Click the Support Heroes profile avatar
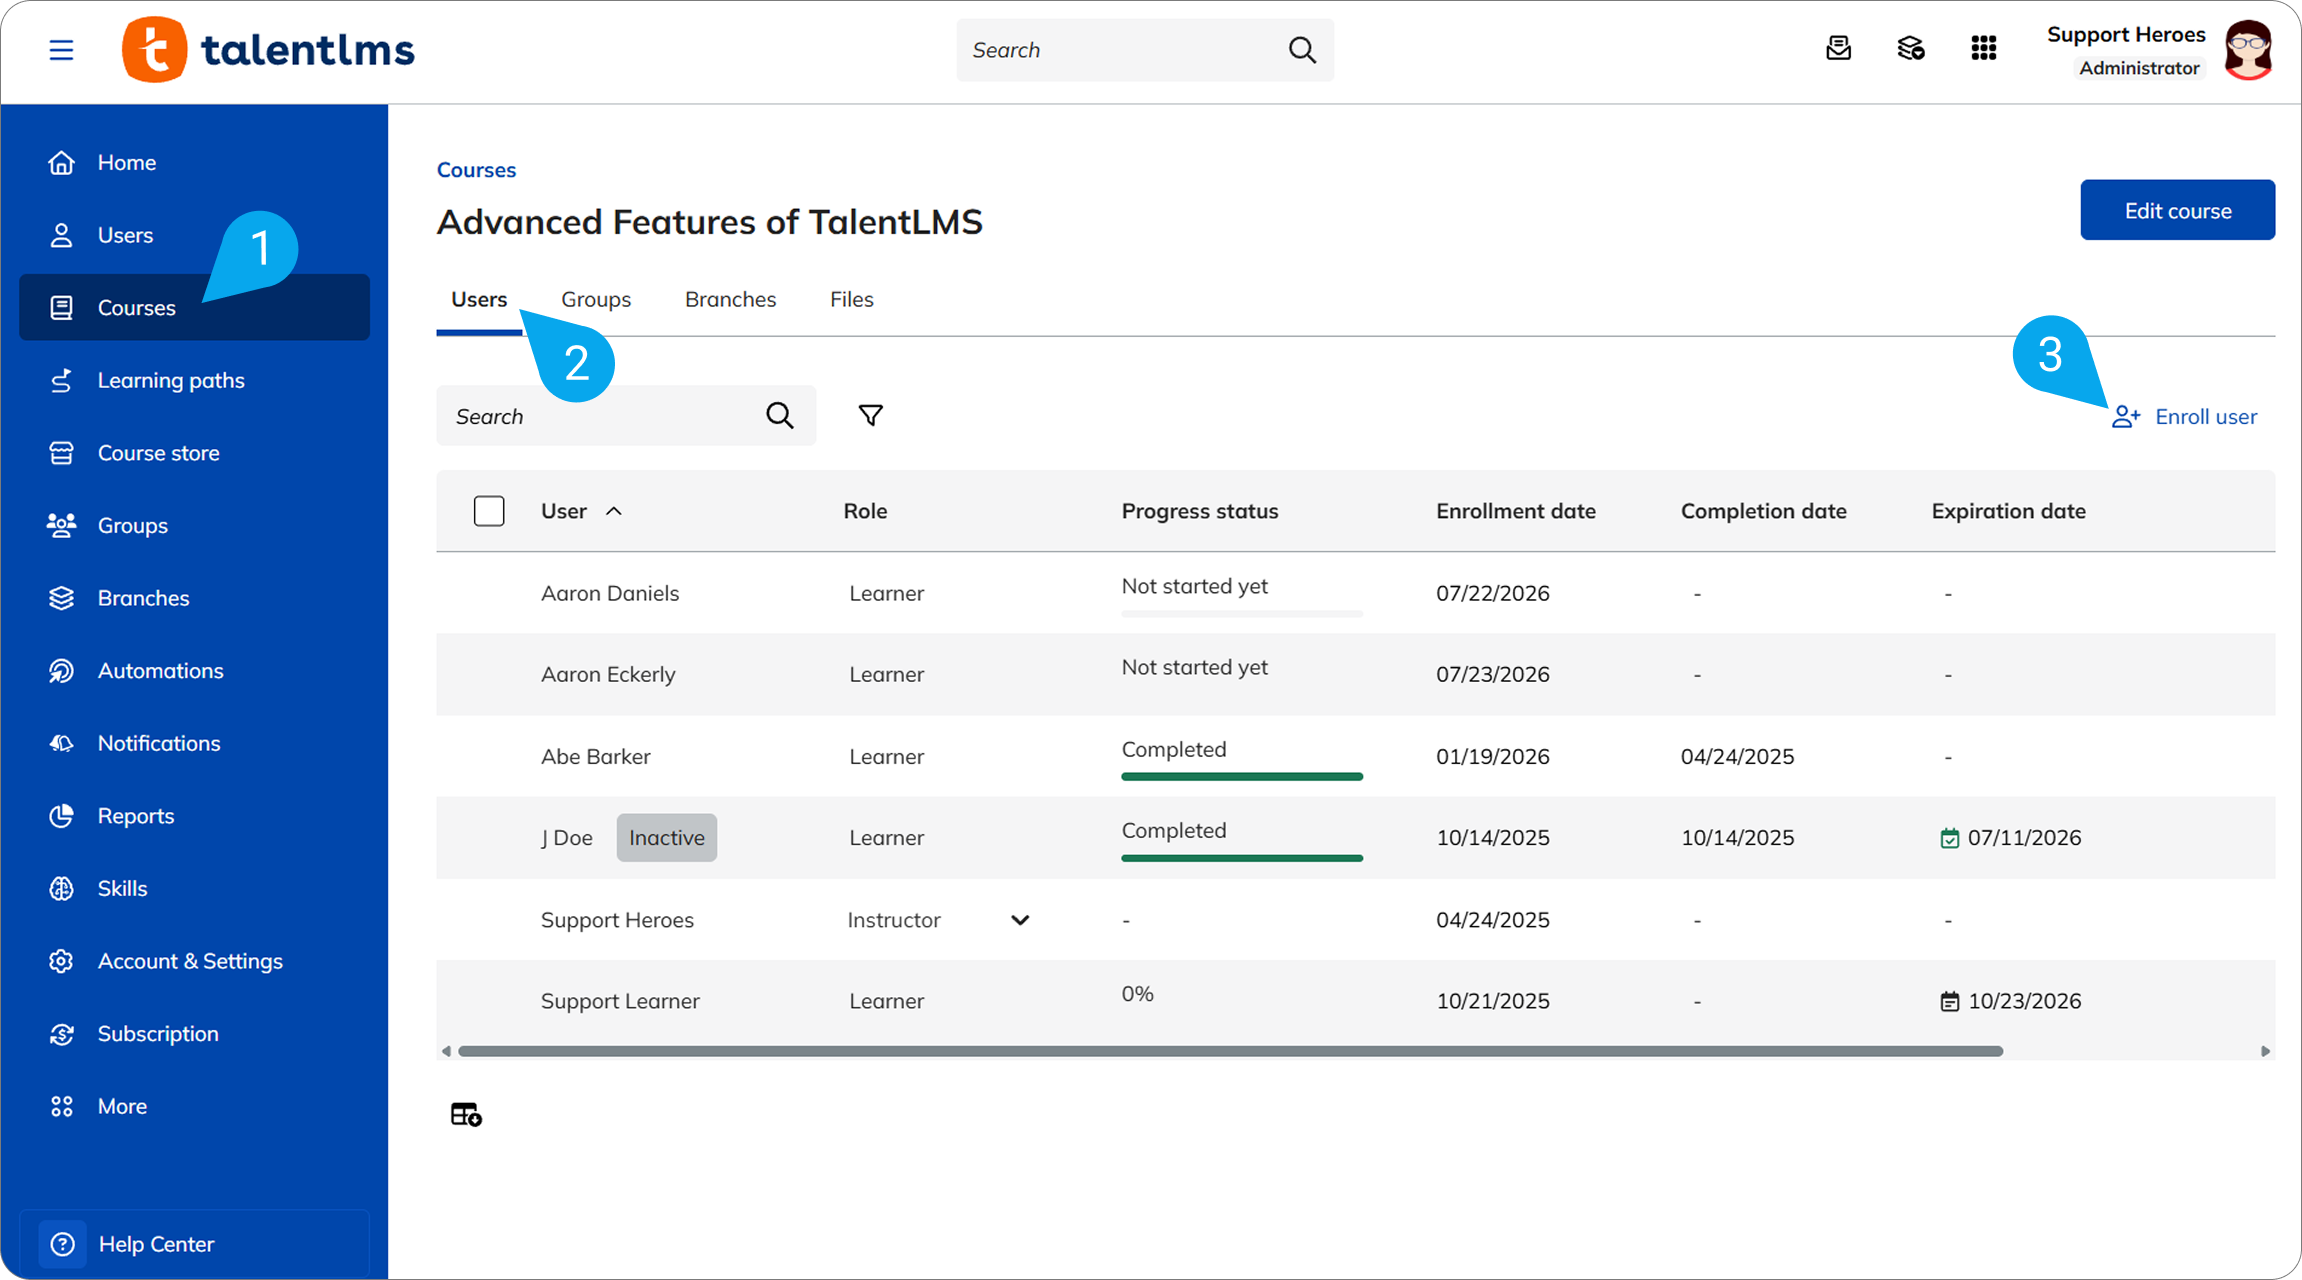Image resolution: width=2302 pixels, height=1280 pixels. pos(2248,50)
